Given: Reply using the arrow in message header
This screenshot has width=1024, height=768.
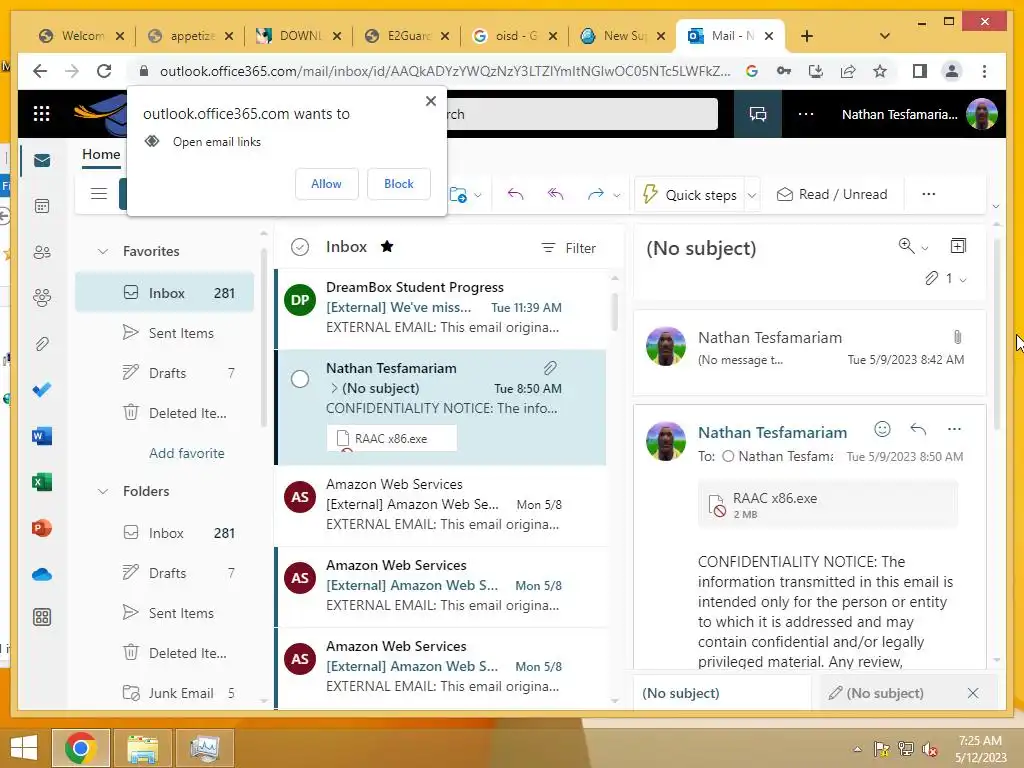Looking at the screenshot, I should point(918,429).
